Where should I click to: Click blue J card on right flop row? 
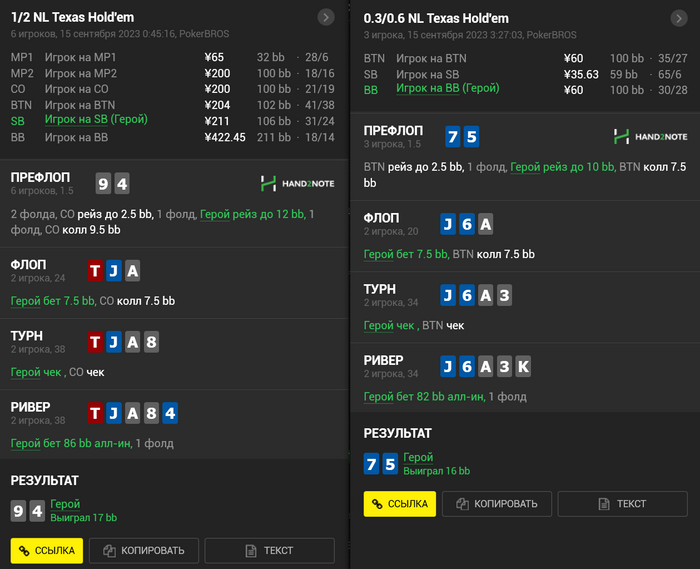coord(448,224)
